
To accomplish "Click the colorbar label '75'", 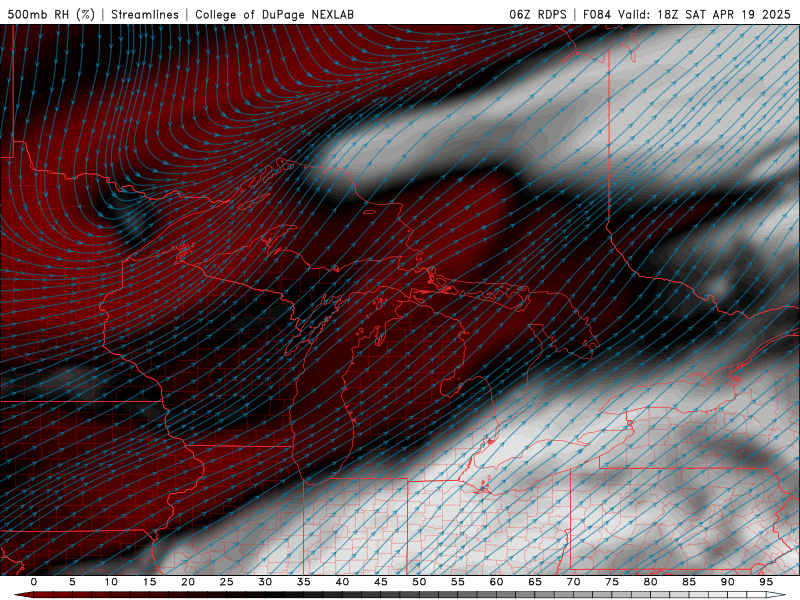I will 612,582.
